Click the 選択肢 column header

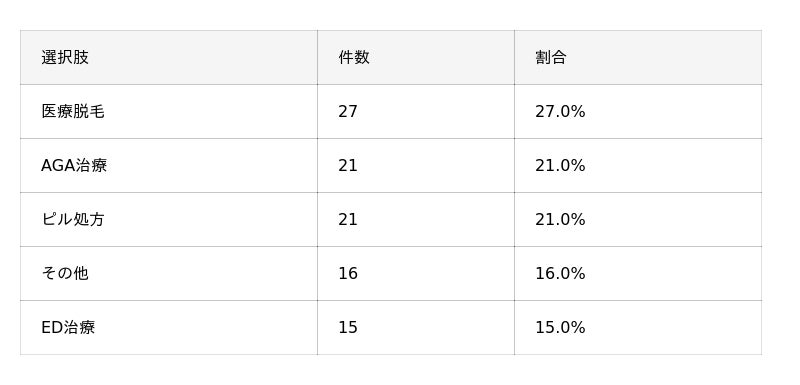pos(169,57)
